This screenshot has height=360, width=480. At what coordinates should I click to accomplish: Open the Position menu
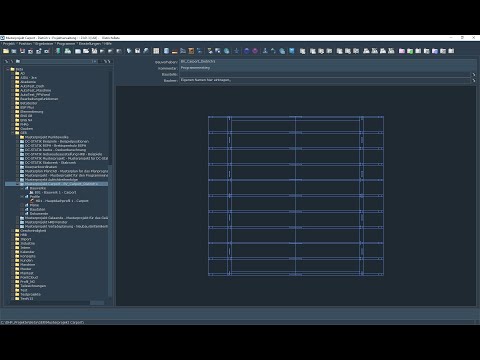click(25, 44)
